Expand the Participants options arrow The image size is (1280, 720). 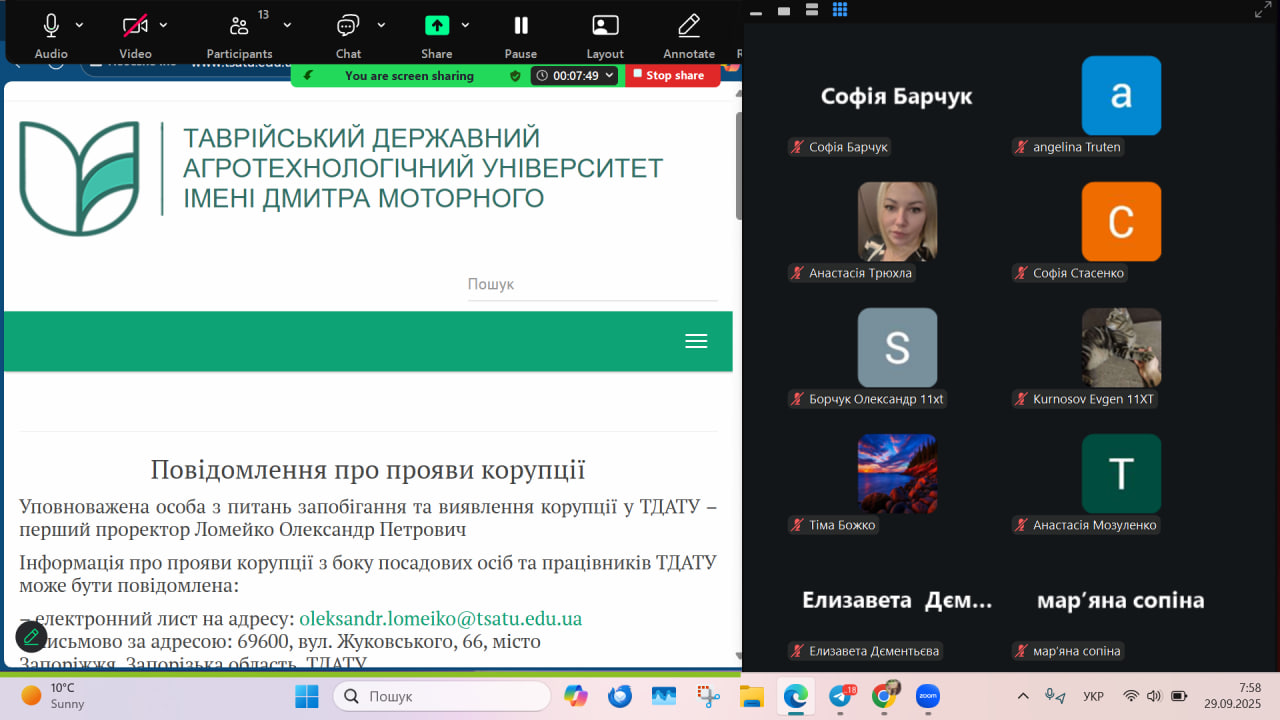287,25
